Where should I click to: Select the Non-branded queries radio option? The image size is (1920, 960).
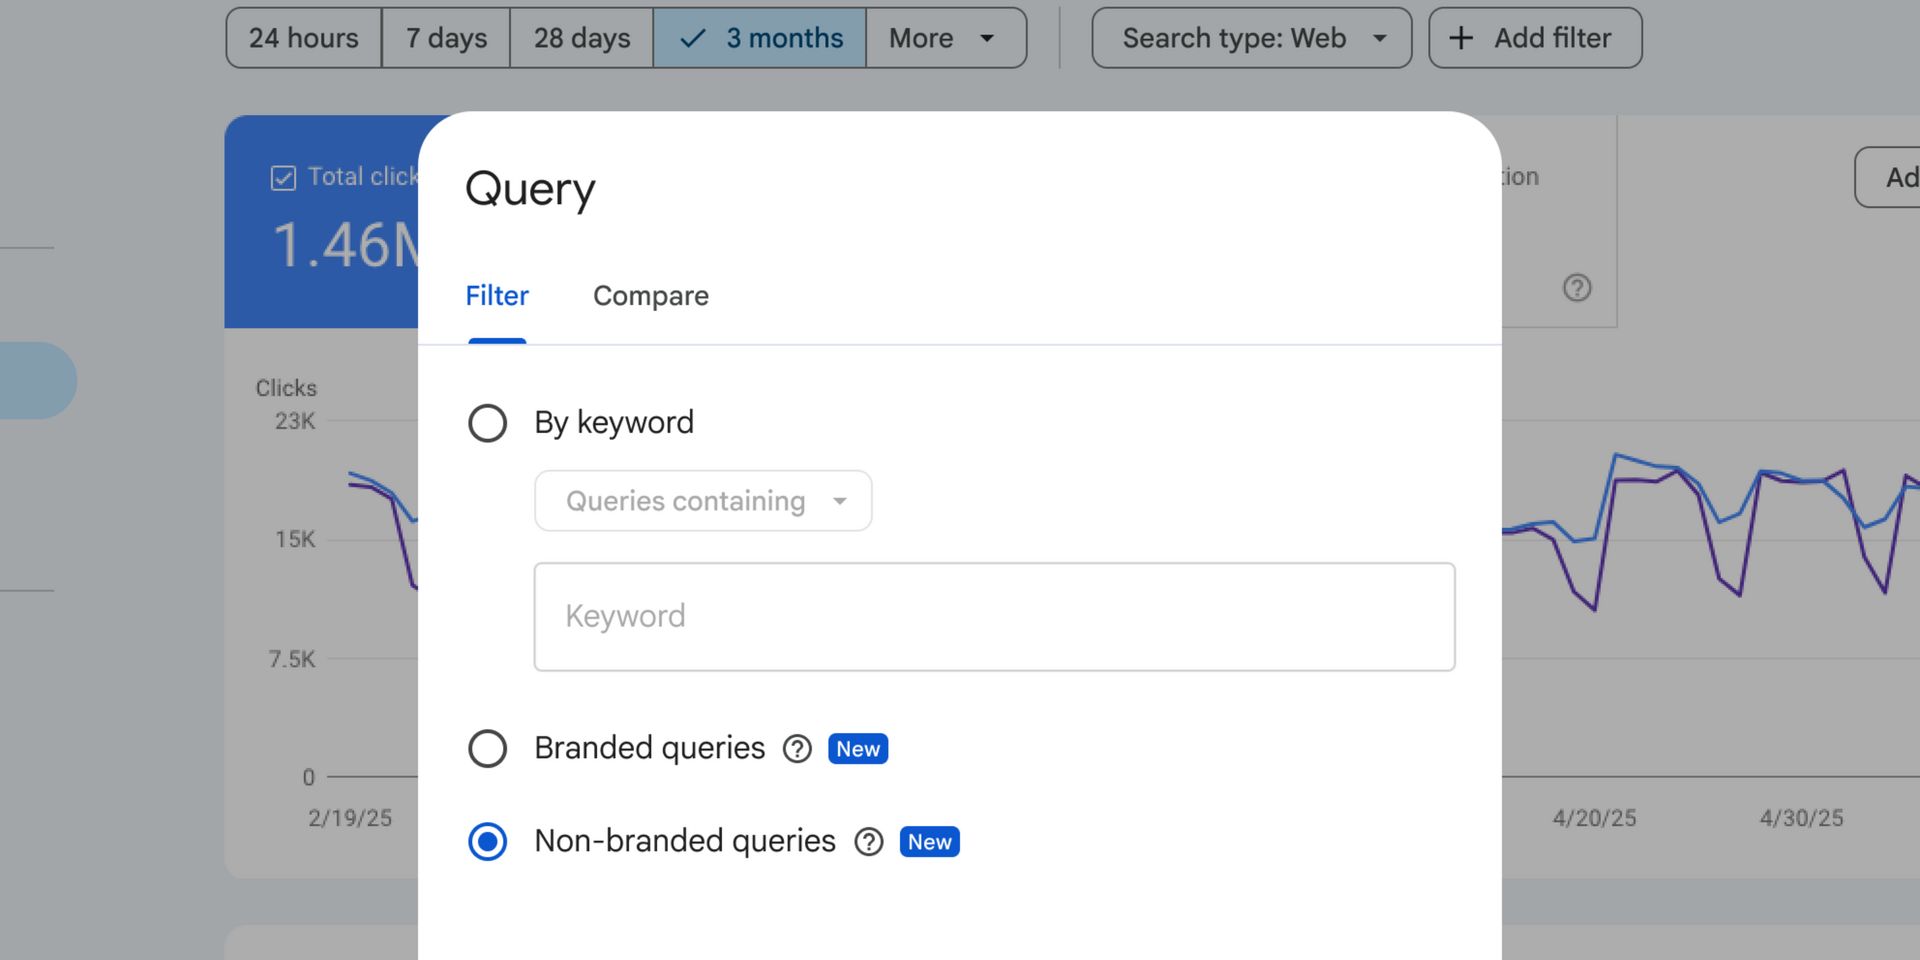(x=488, y=842)
